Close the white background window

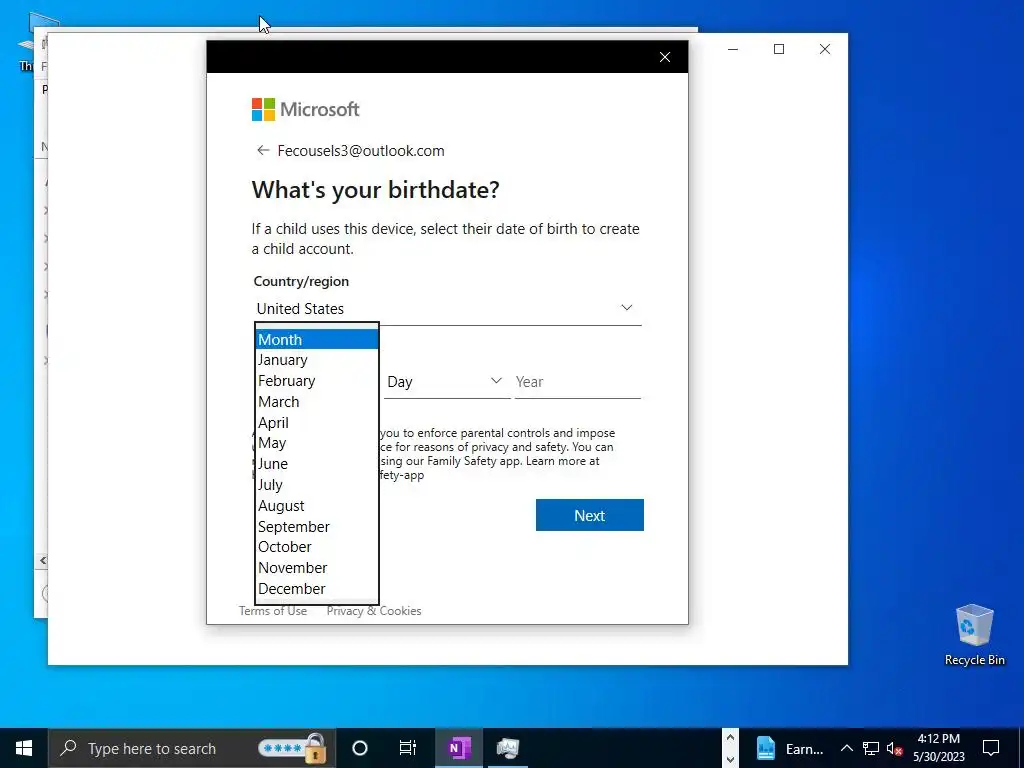(825, 49)
